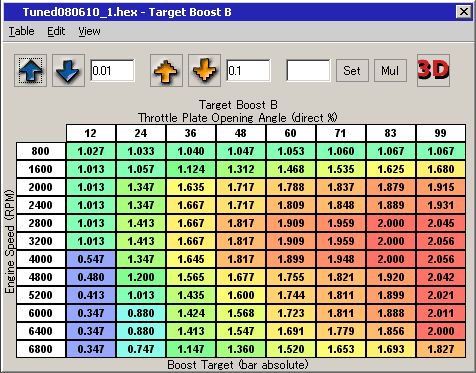Open the Table menu

coord(21,31)
